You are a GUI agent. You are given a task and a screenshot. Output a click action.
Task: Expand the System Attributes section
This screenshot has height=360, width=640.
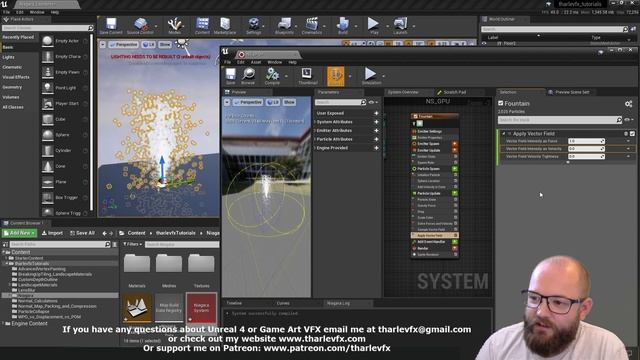(x=315, y=122)
